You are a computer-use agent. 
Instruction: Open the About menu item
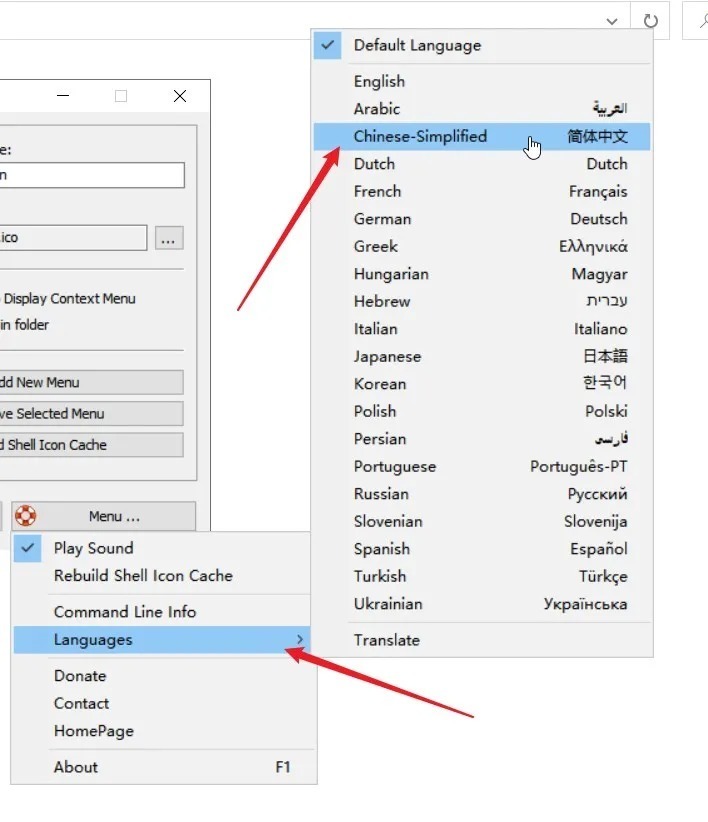tap(76, 767)
